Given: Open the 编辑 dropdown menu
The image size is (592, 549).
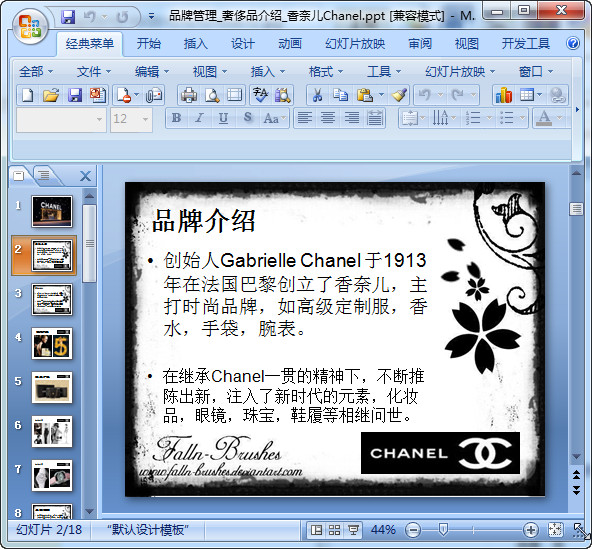Looking at the screenshot, I should [x=152, y=71].
